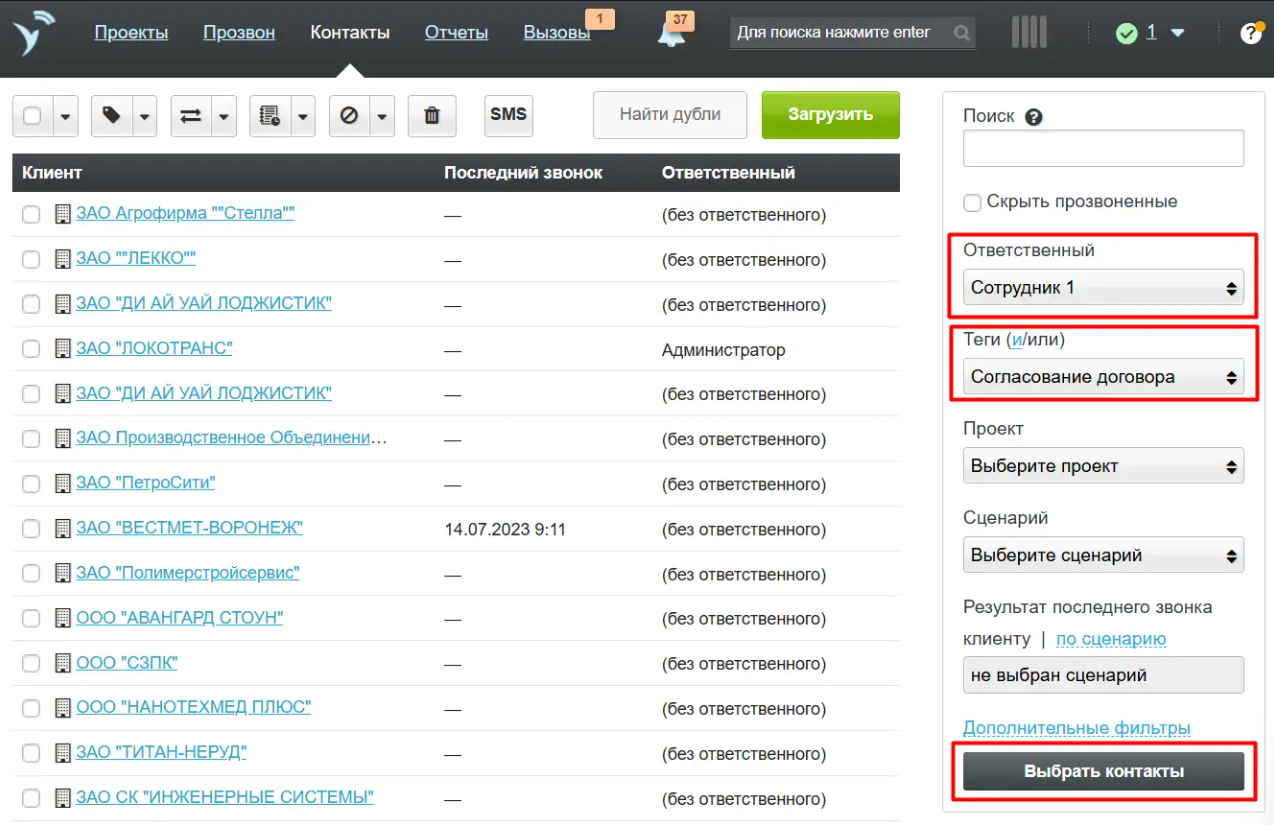Click the block/ban circle icon
This screenshot has height=825, width=1274.
coord(349,116)
